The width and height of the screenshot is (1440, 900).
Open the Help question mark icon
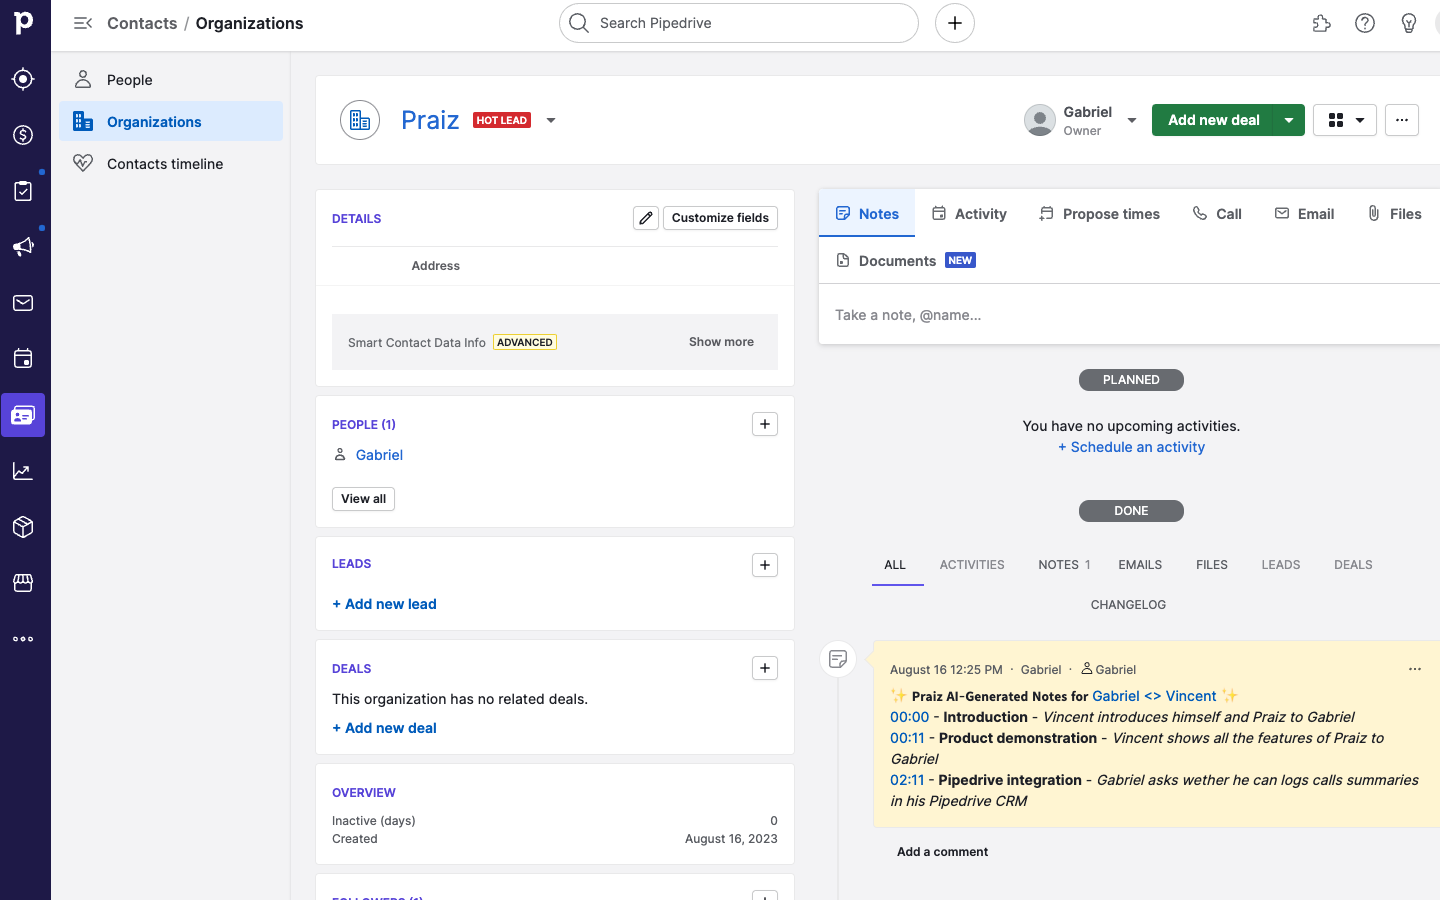[x=1365, y=23]
